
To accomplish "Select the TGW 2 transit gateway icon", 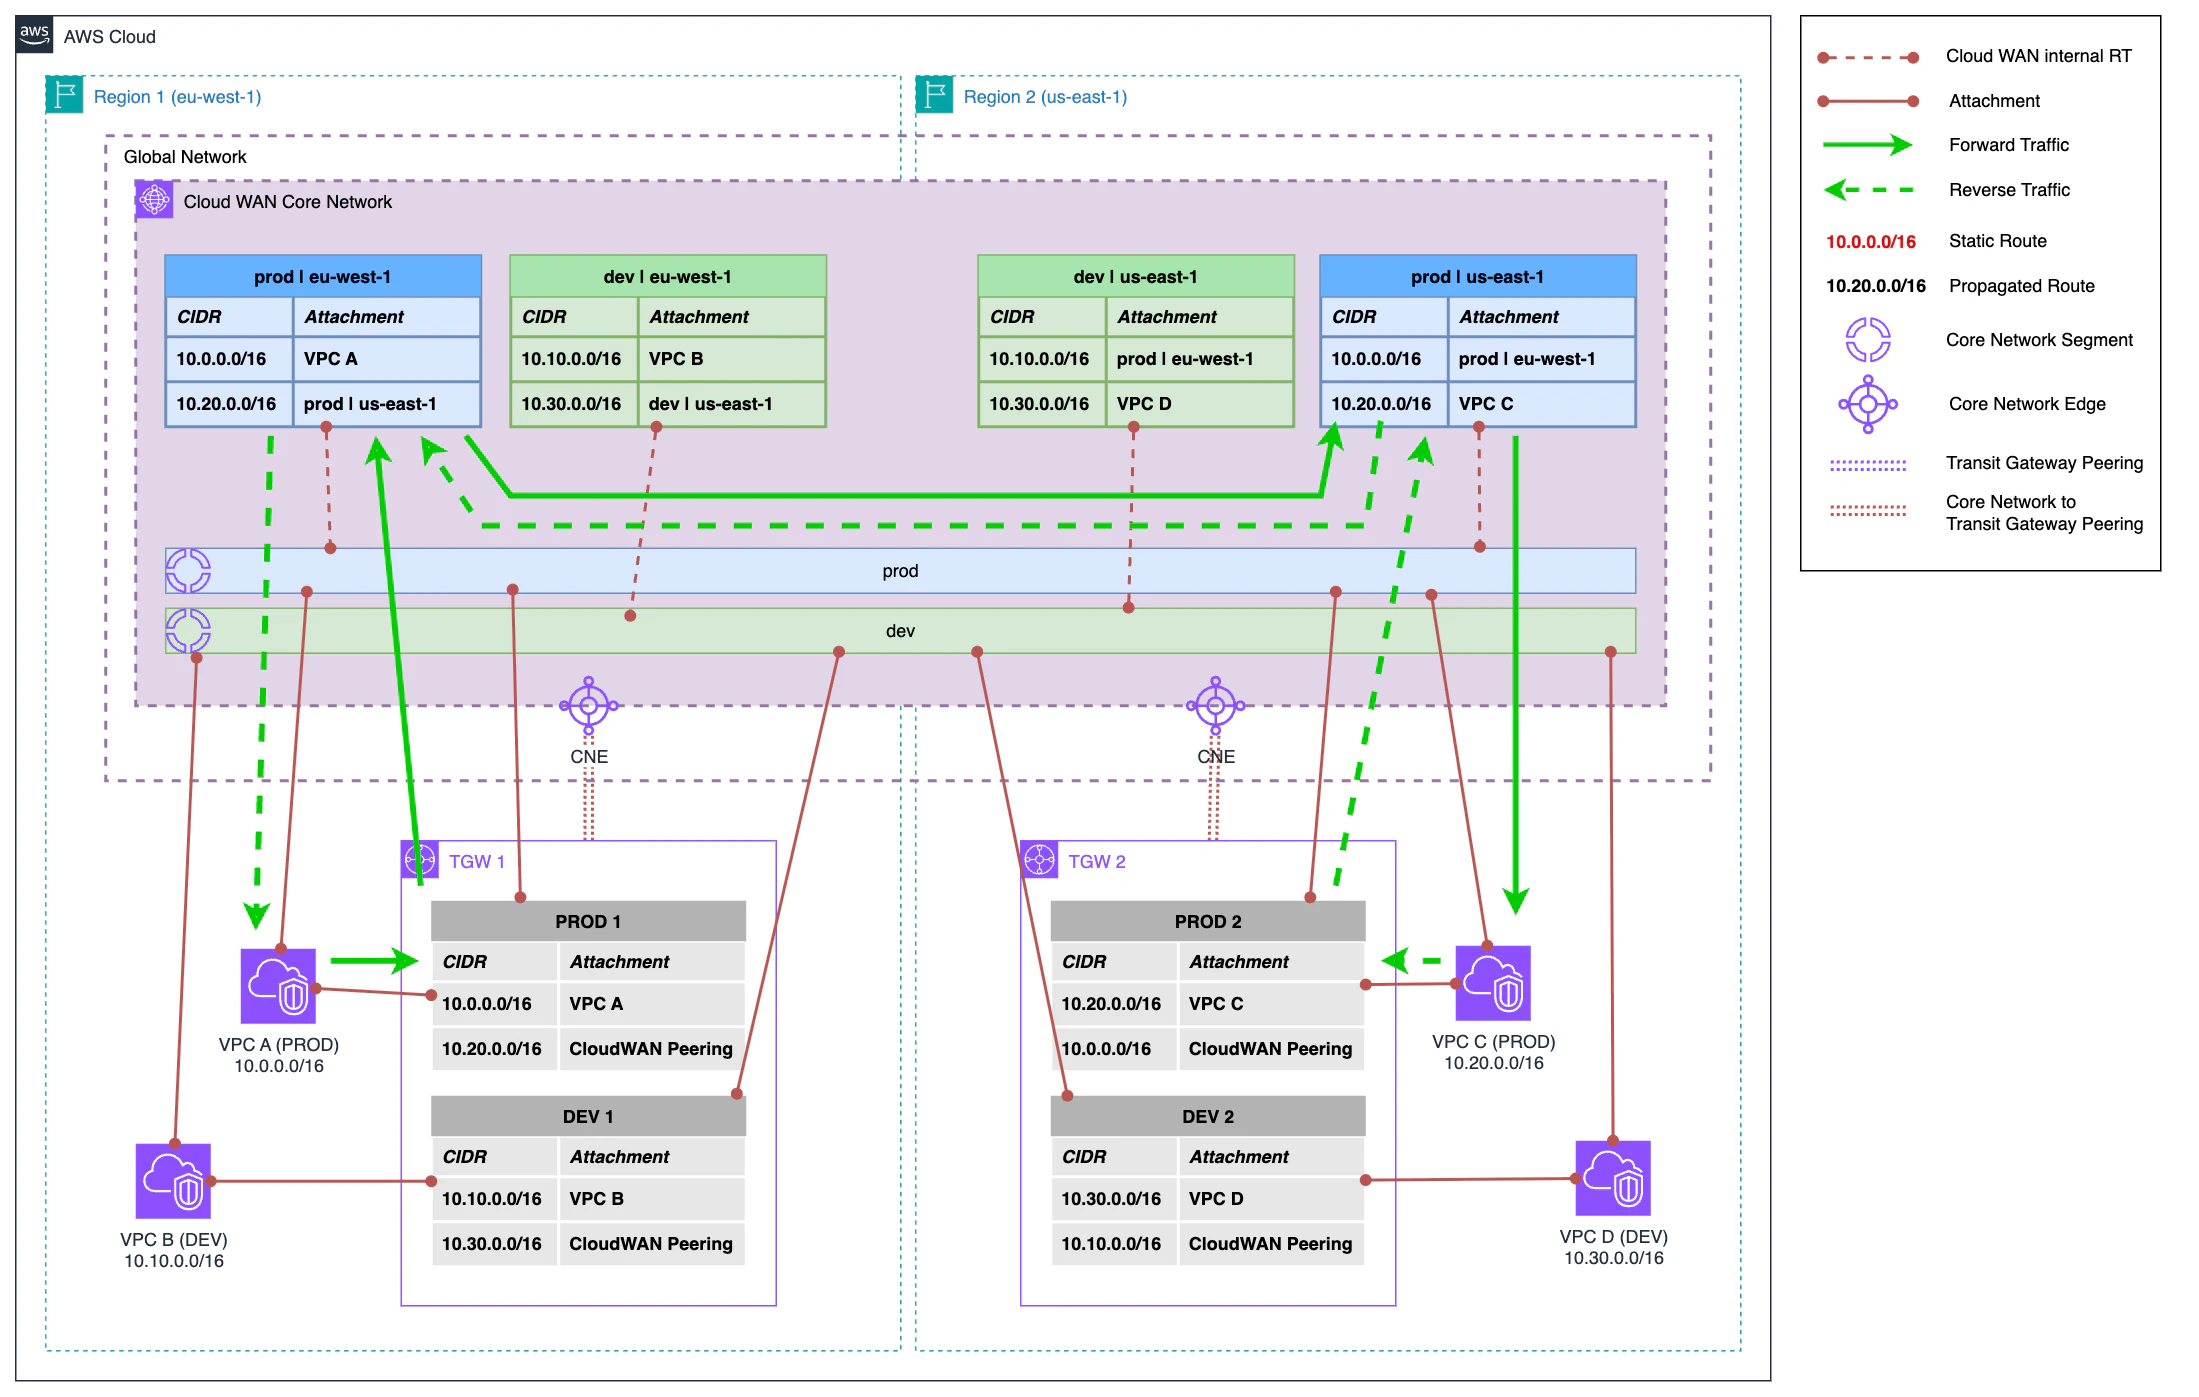I will [1039, 859].
